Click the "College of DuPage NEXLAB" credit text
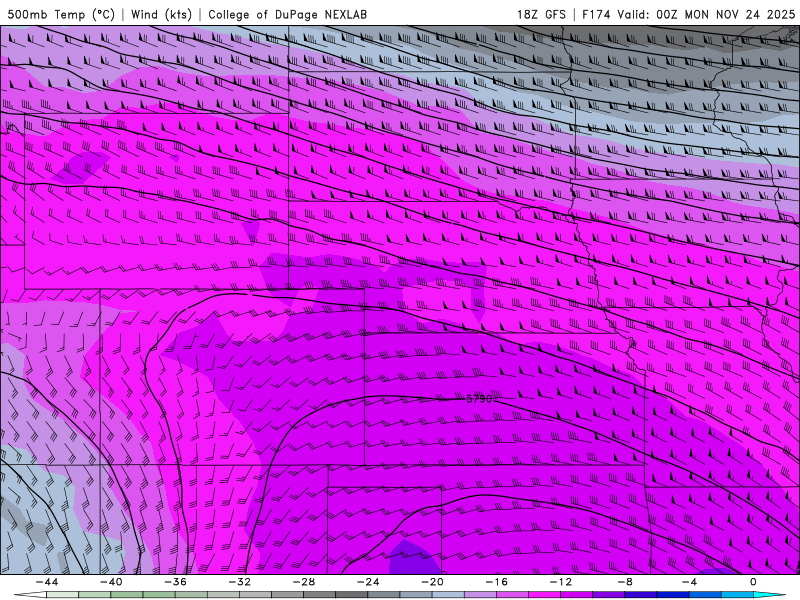800x600 pixels. 287,14
